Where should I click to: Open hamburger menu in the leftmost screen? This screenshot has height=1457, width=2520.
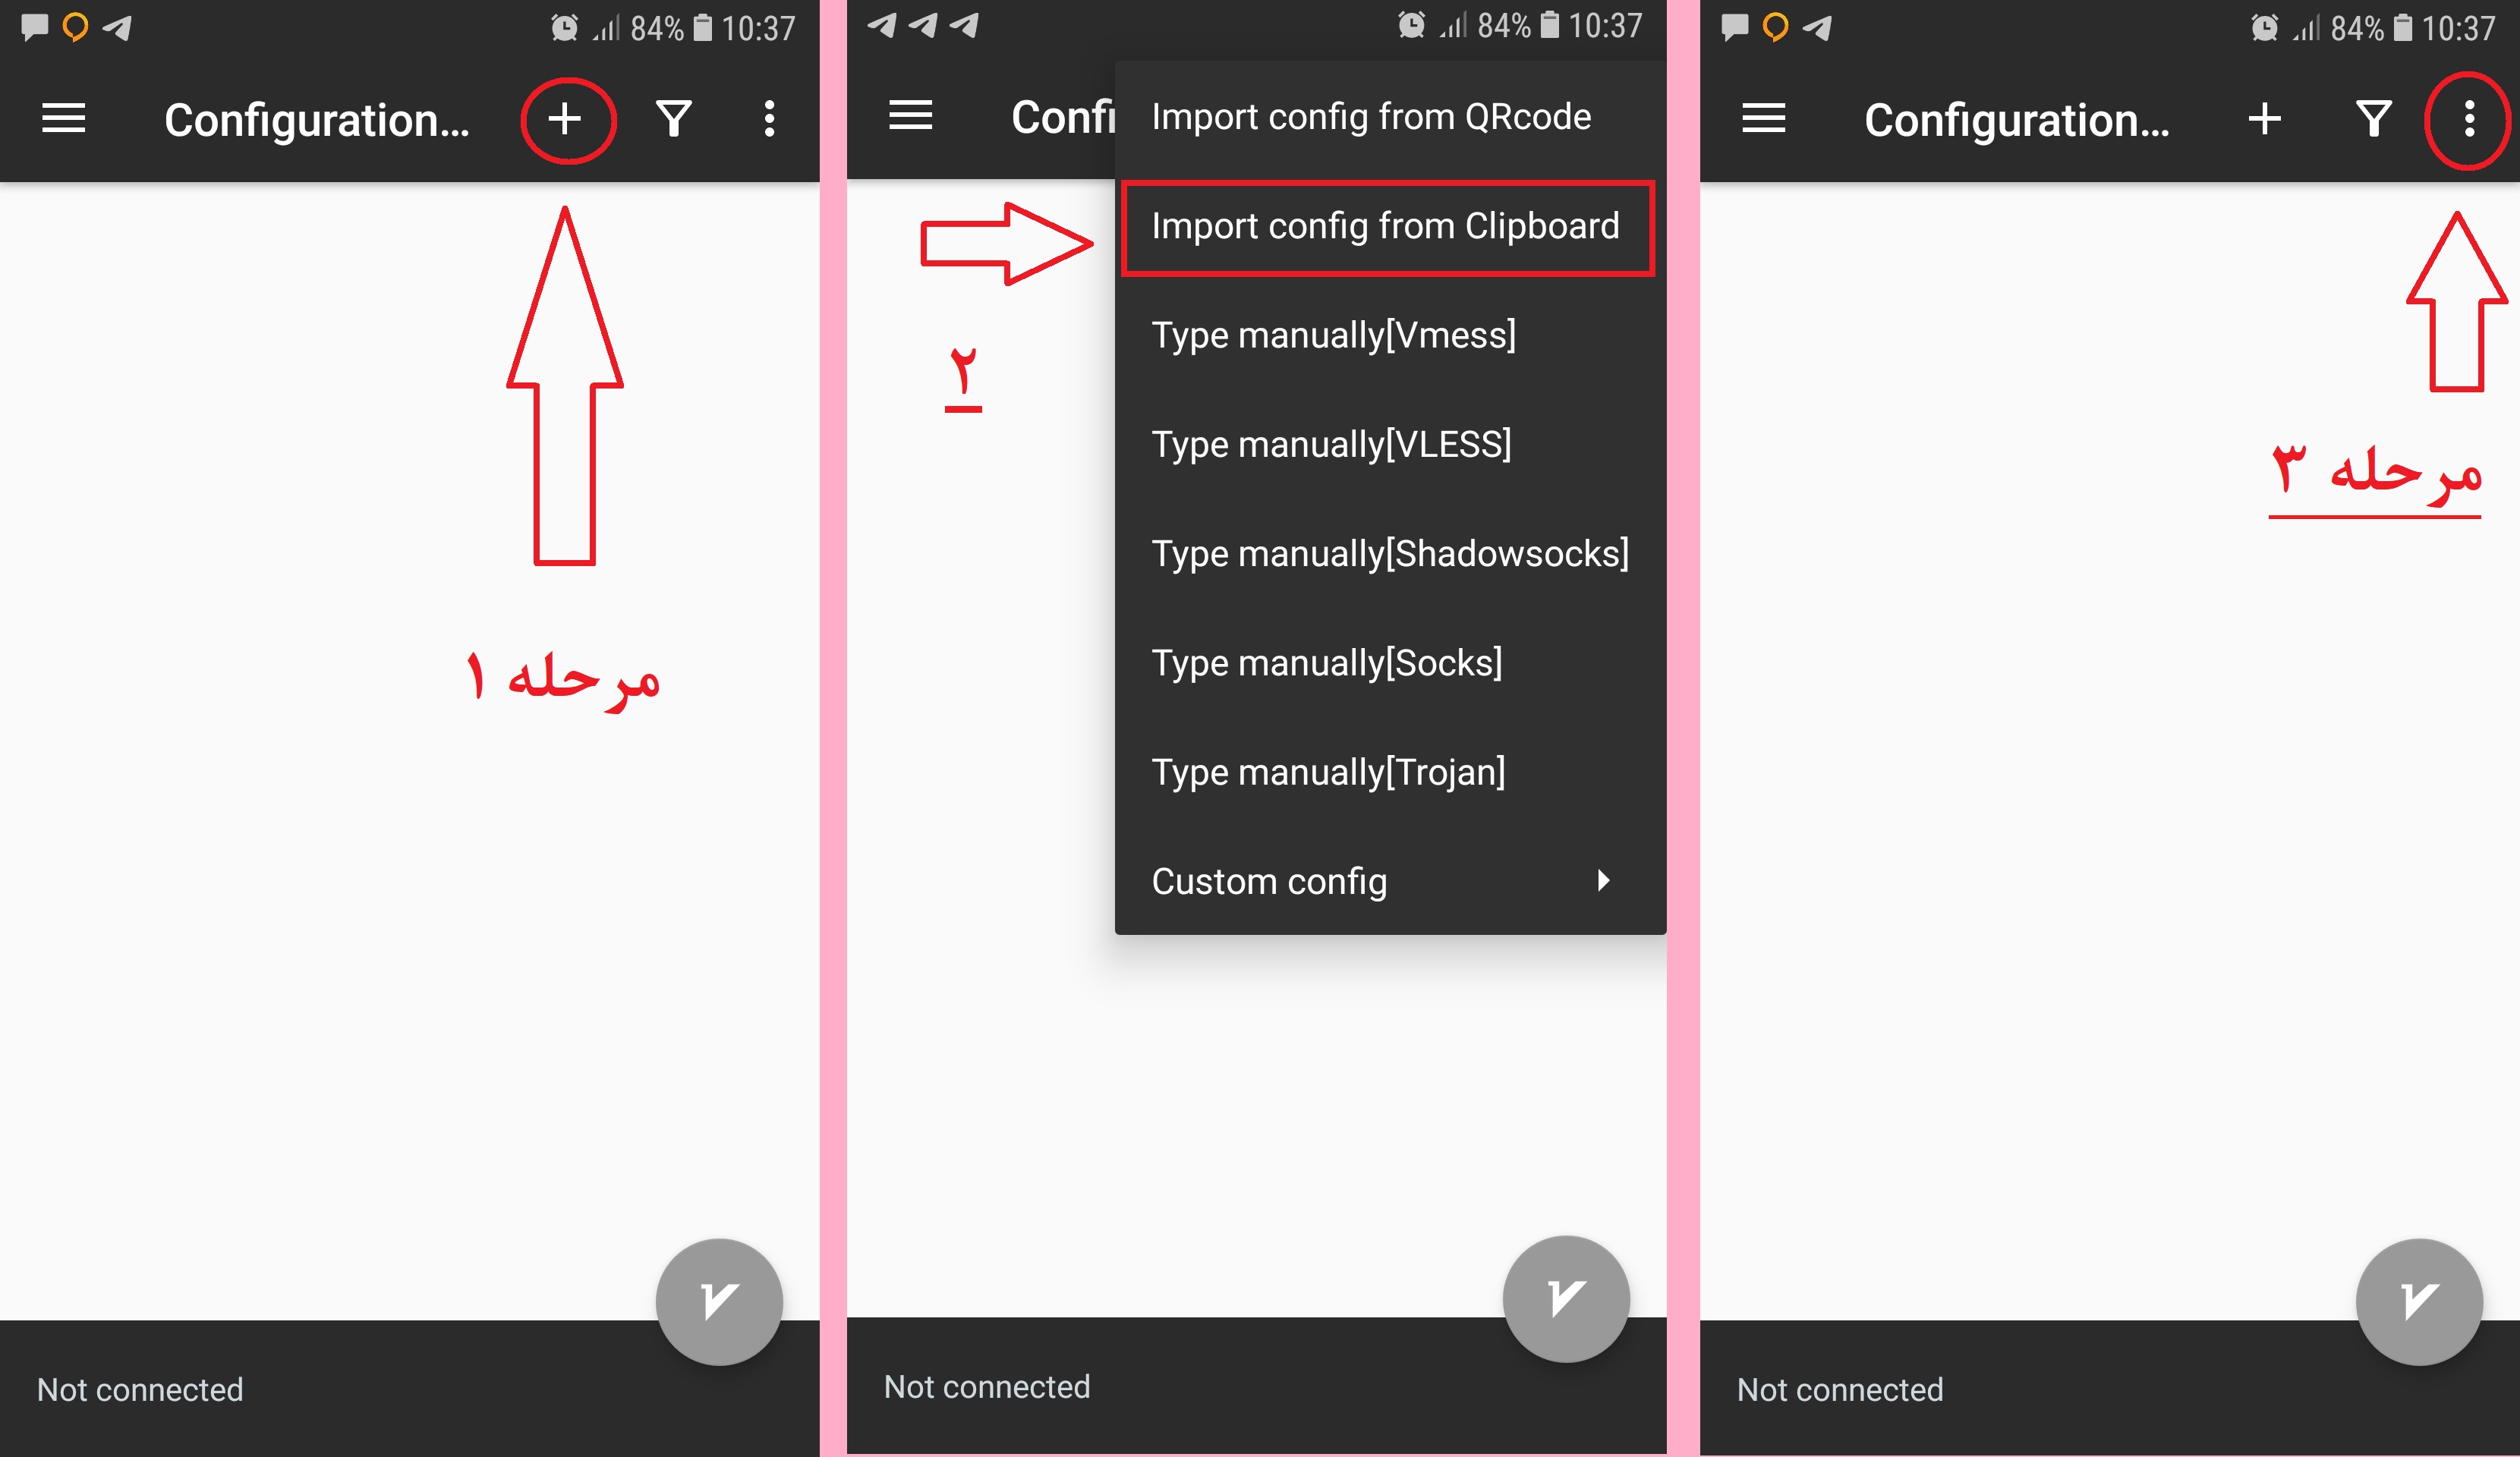pos(63,119)
